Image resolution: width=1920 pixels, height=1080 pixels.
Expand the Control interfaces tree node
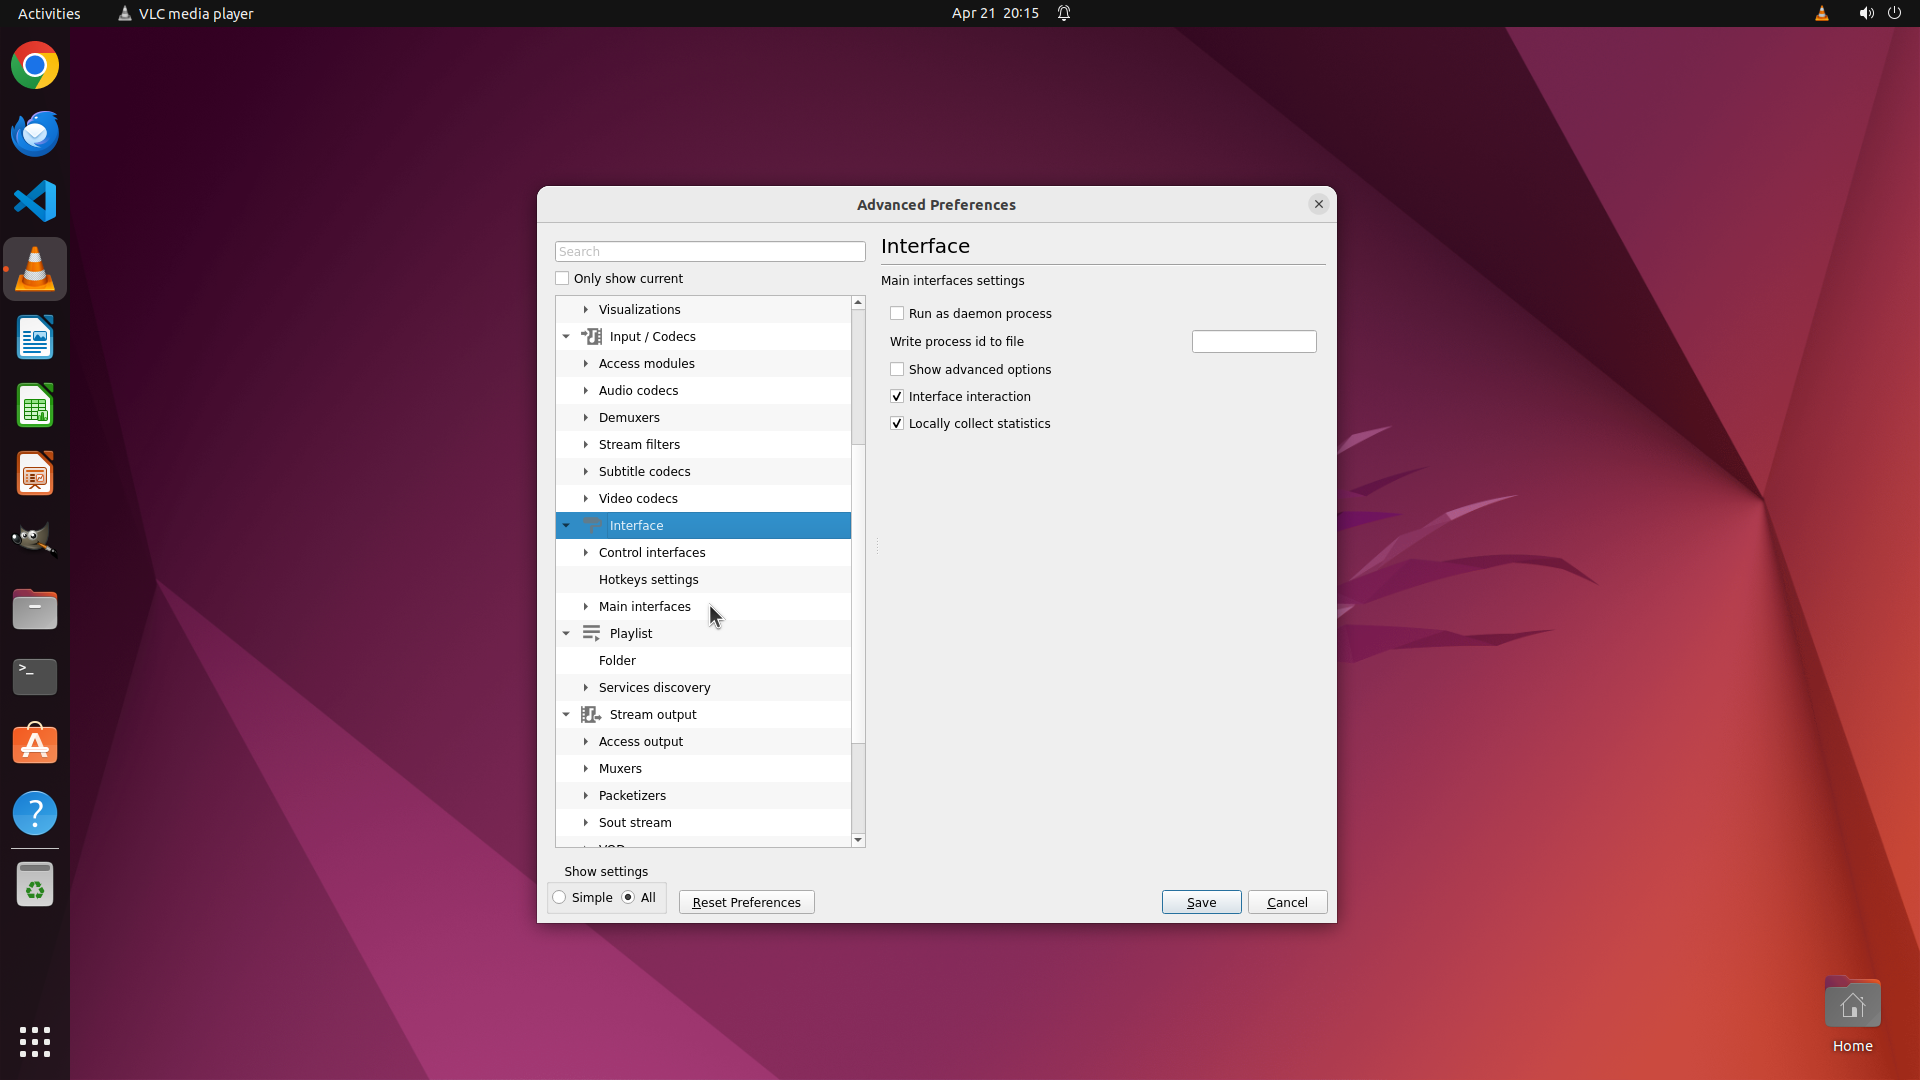pos(586,552)
